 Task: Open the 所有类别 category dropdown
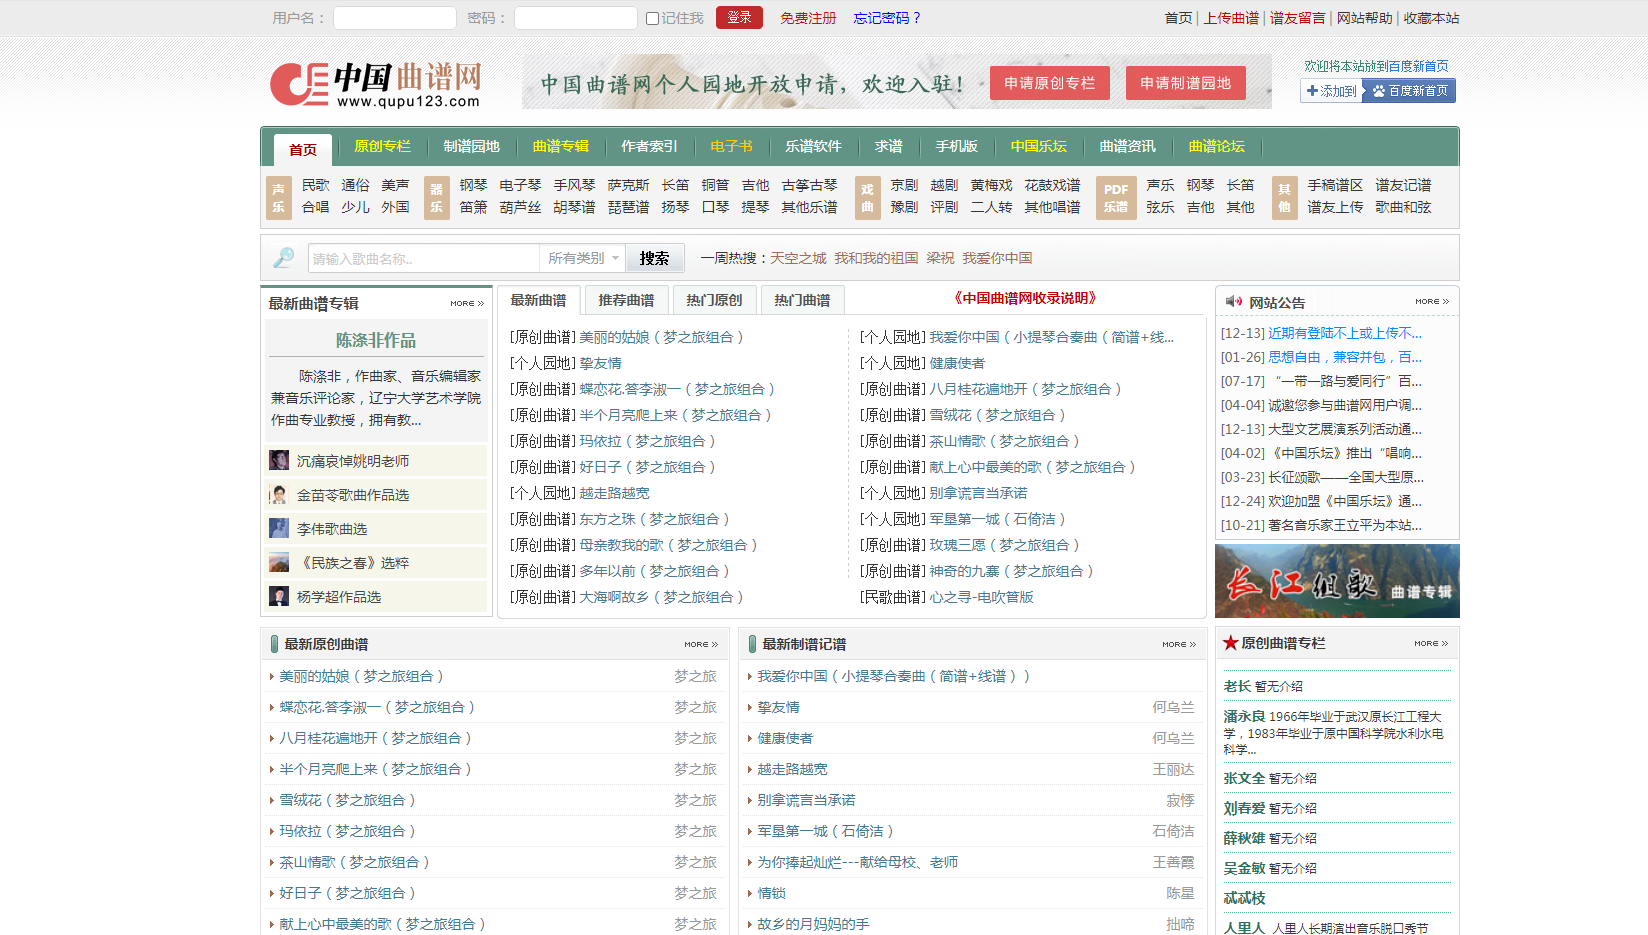583,258
